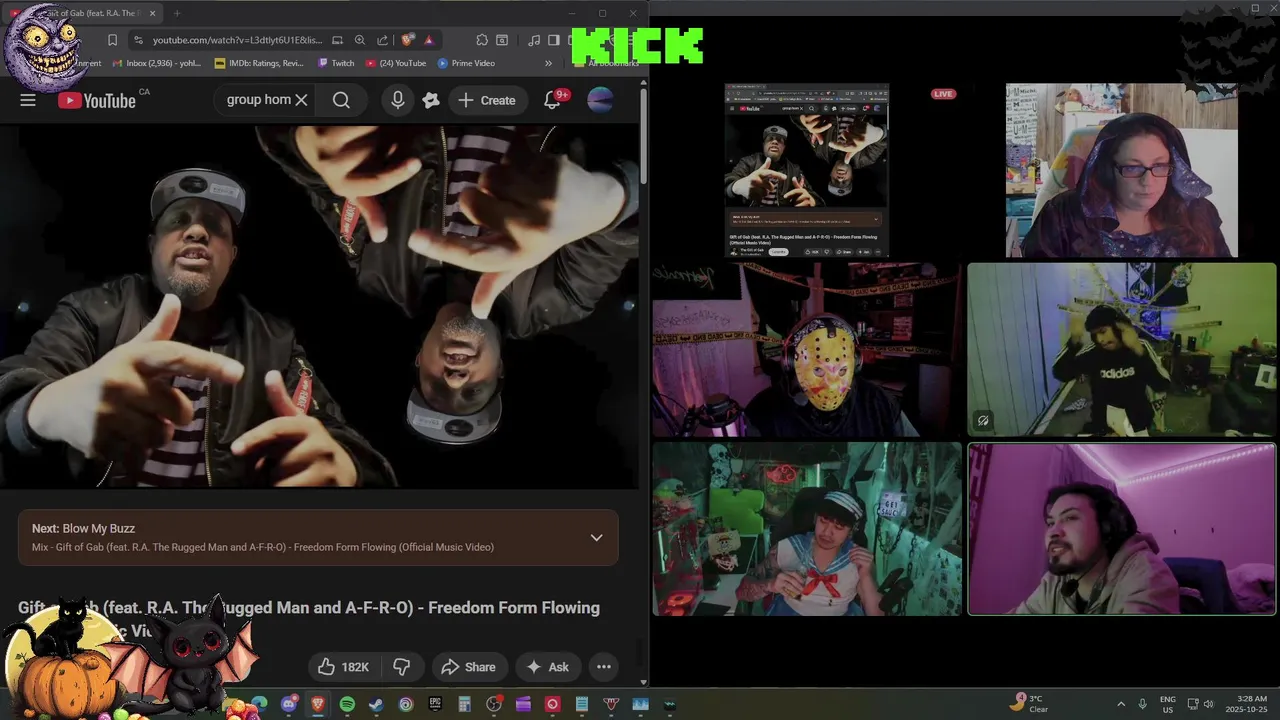This screenshot has height=720, width=1280.
Task: Open YouTube notifications bell
Action: pos(553,100)
